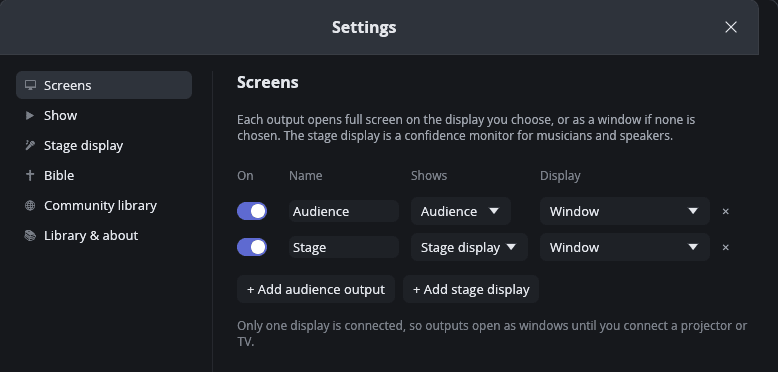Click the Shows column header
778x372 pixels.
(429, 176)
